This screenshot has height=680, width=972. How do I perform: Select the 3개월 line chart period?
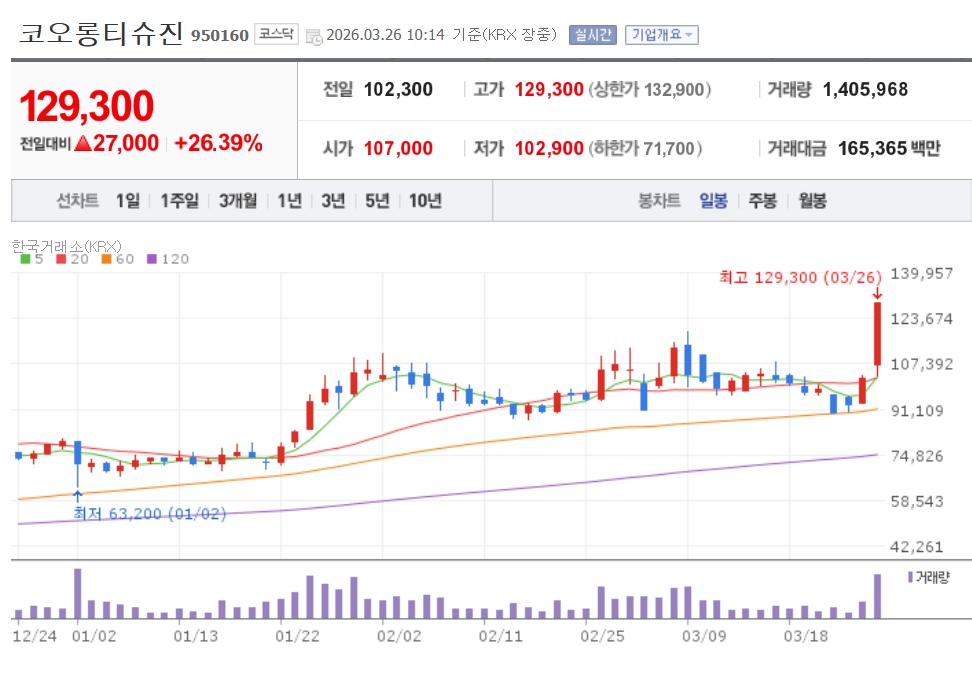click(238, 201)
